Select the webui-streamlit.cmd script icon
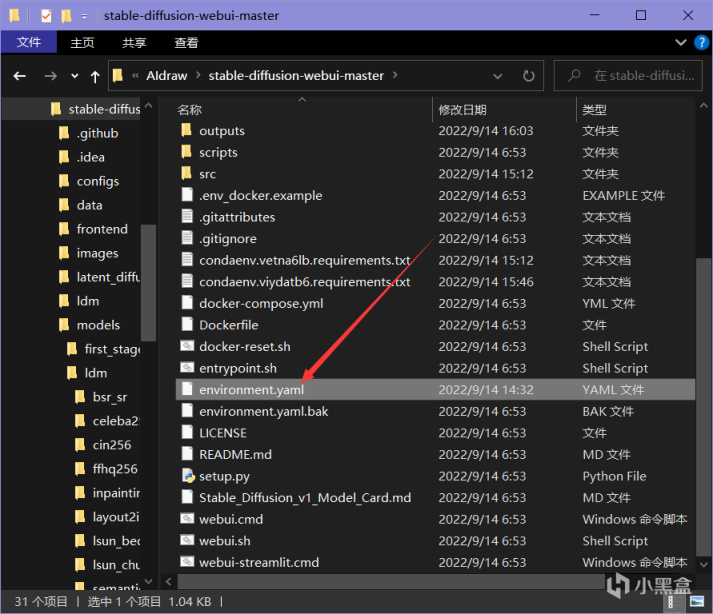 [x=187, y=562]
